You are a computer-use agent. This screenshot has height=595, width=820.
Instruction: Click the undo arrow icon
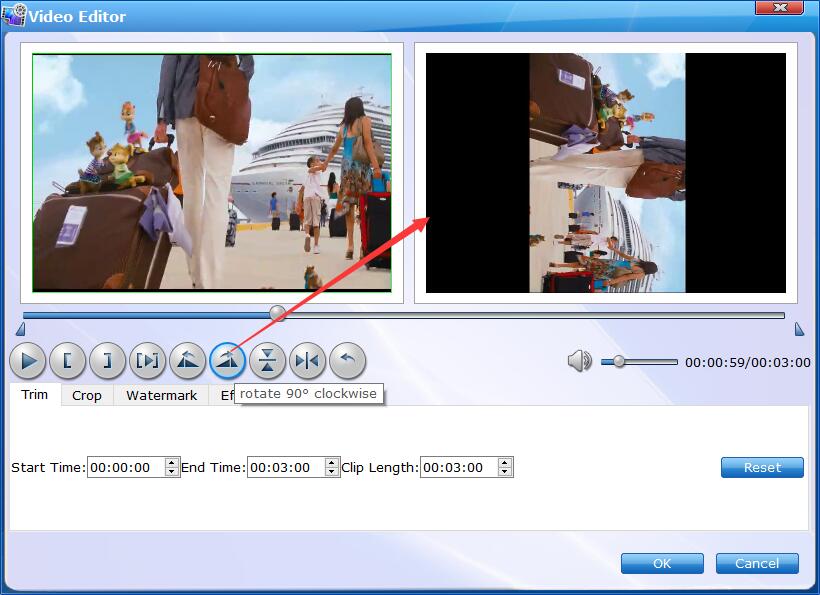tap(348, 360)
